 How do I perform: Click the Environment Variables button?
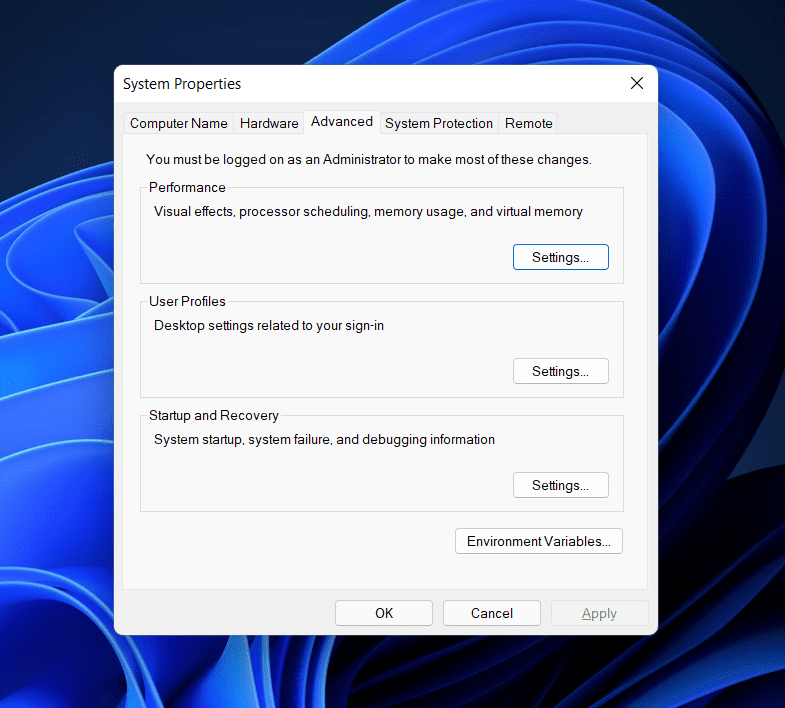538,541
